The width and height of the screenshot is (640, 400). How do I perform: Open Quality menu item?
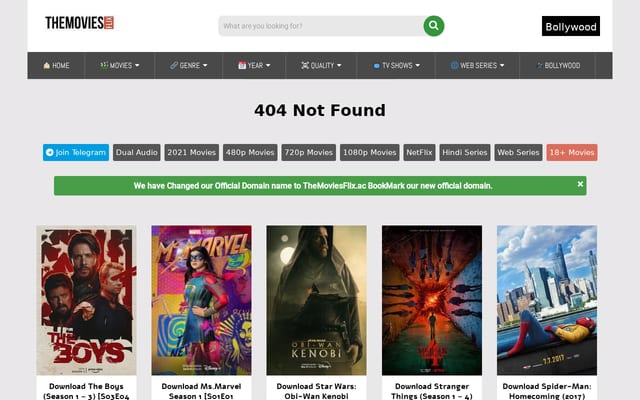(322, 65)
